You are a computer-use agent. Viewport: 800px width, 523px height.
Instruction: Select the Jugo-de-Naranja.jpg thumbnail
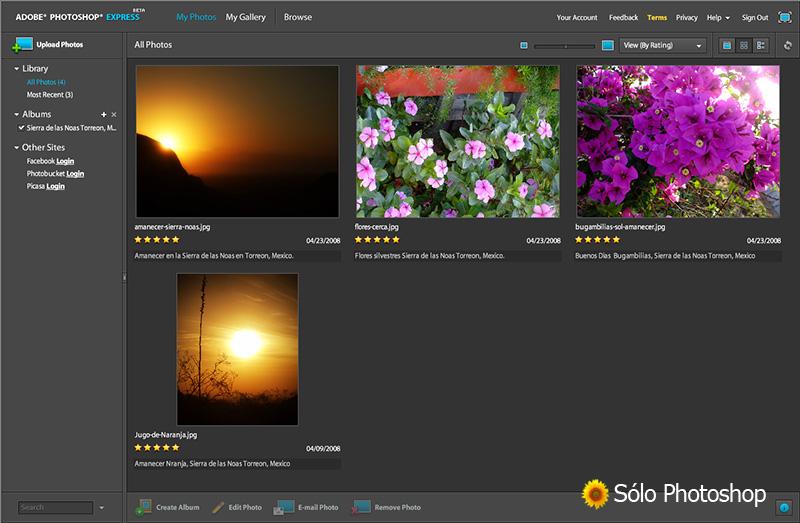point(237,350)
